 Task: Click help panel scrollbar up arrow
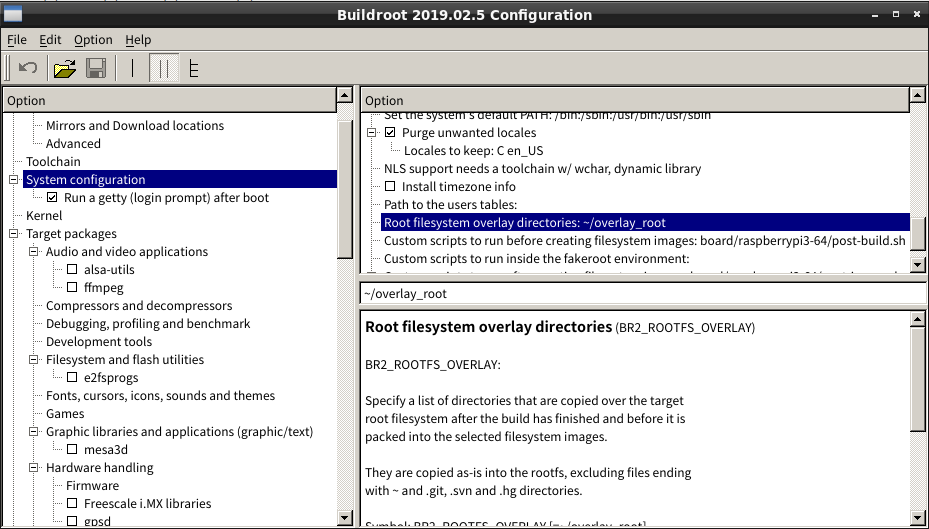pyautogui.click(x=917, y=319)
